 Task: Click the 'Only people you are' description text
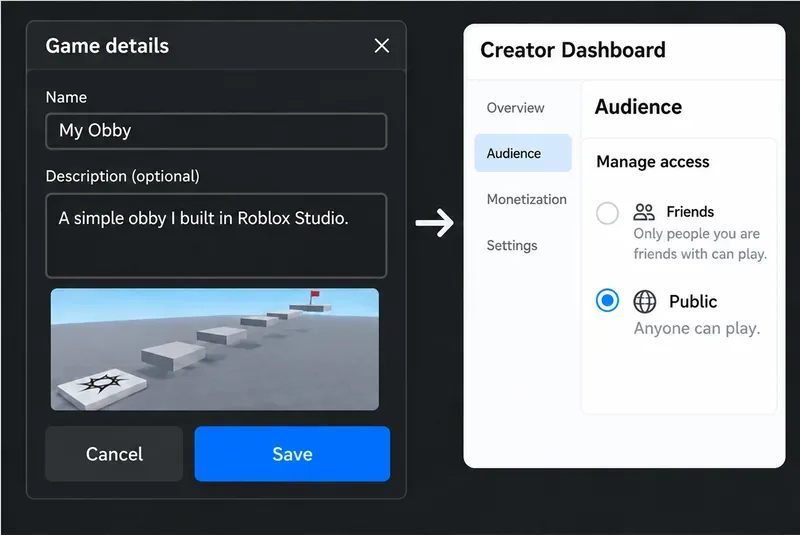pyautogui.click(x=696, y=234)
